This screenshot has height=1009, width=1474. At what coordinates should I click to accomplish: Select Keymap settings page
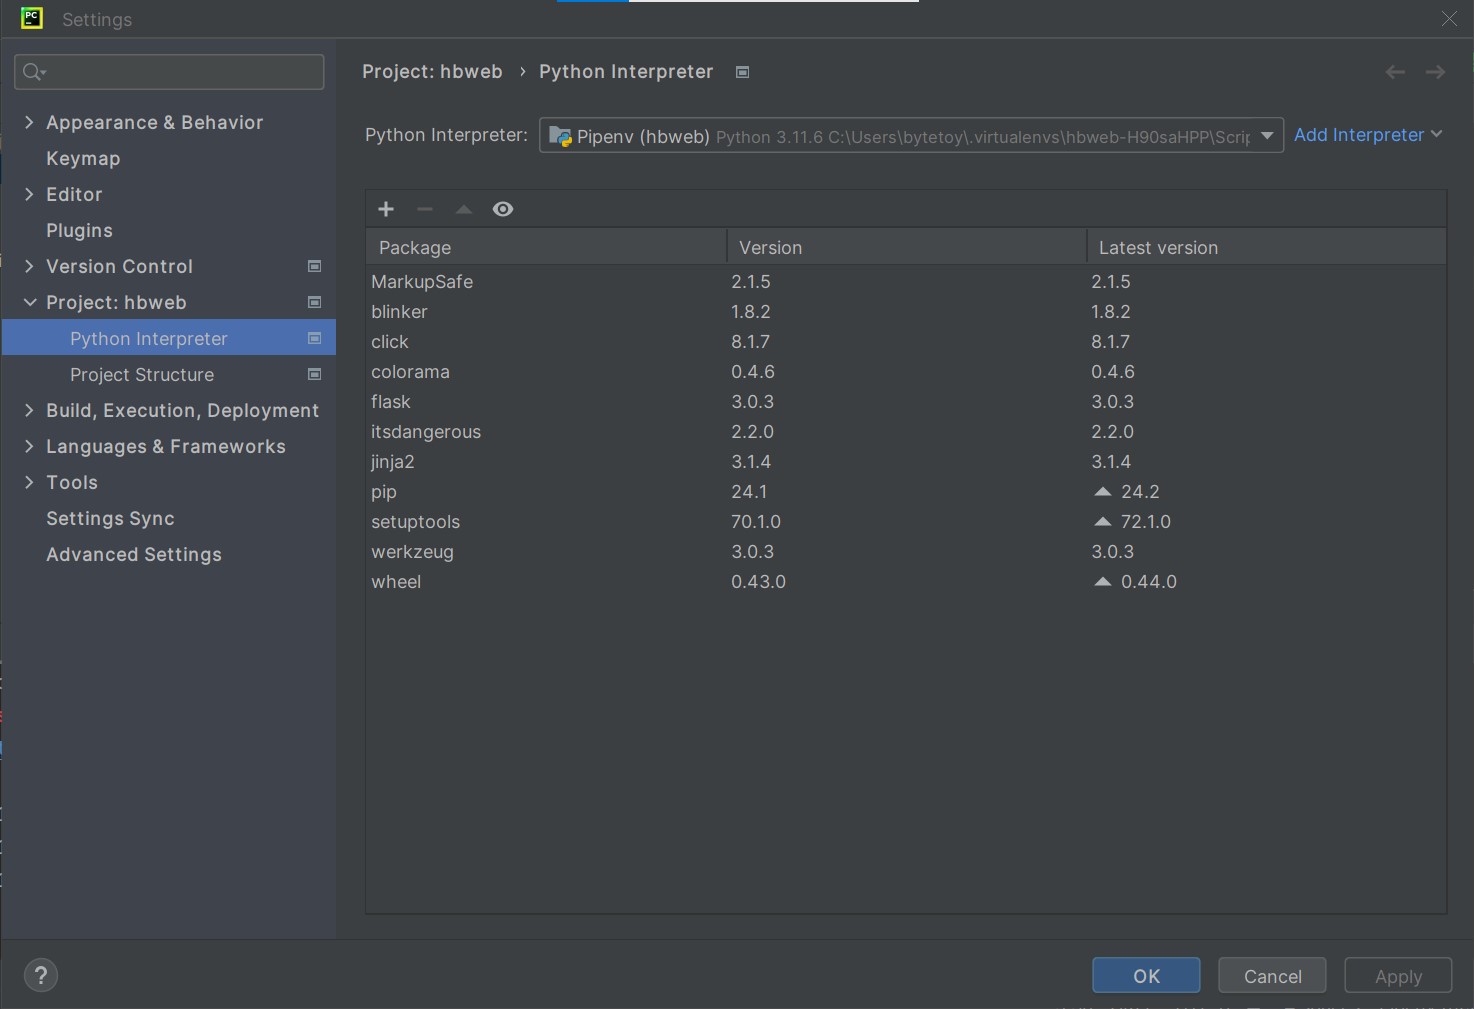pos(83,158)
